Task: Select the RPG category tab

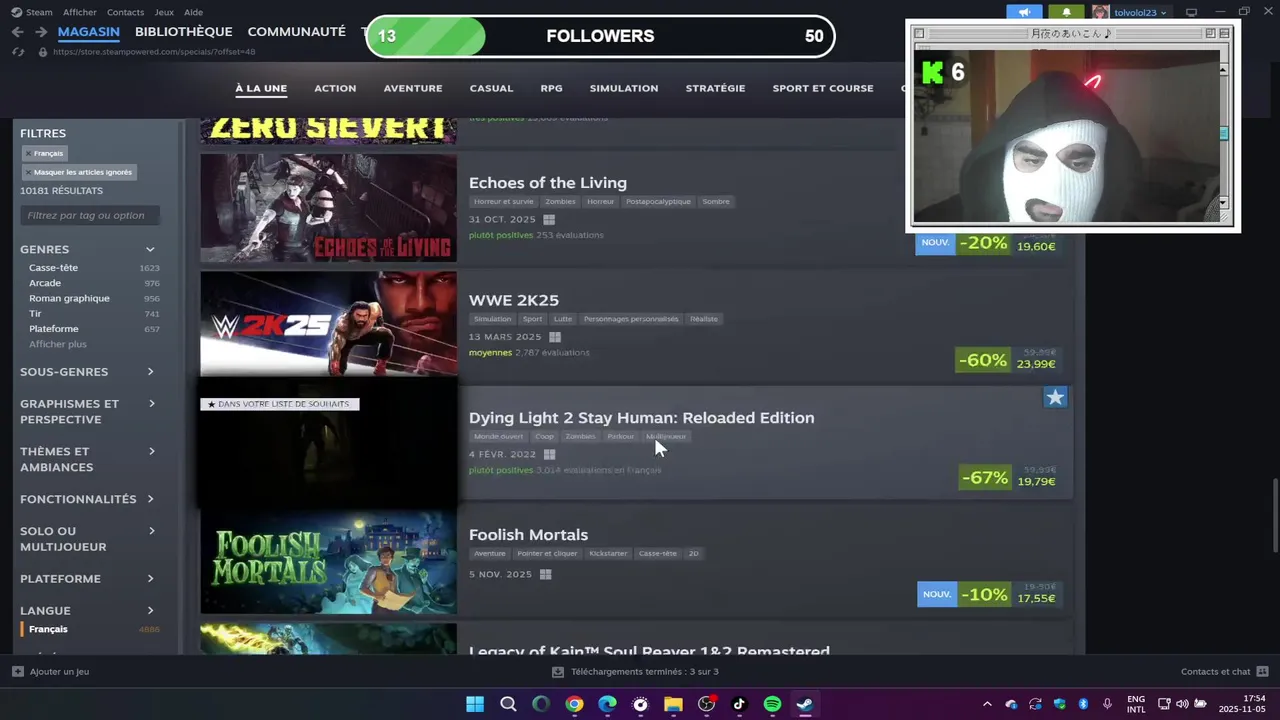Action: point(551,88)
